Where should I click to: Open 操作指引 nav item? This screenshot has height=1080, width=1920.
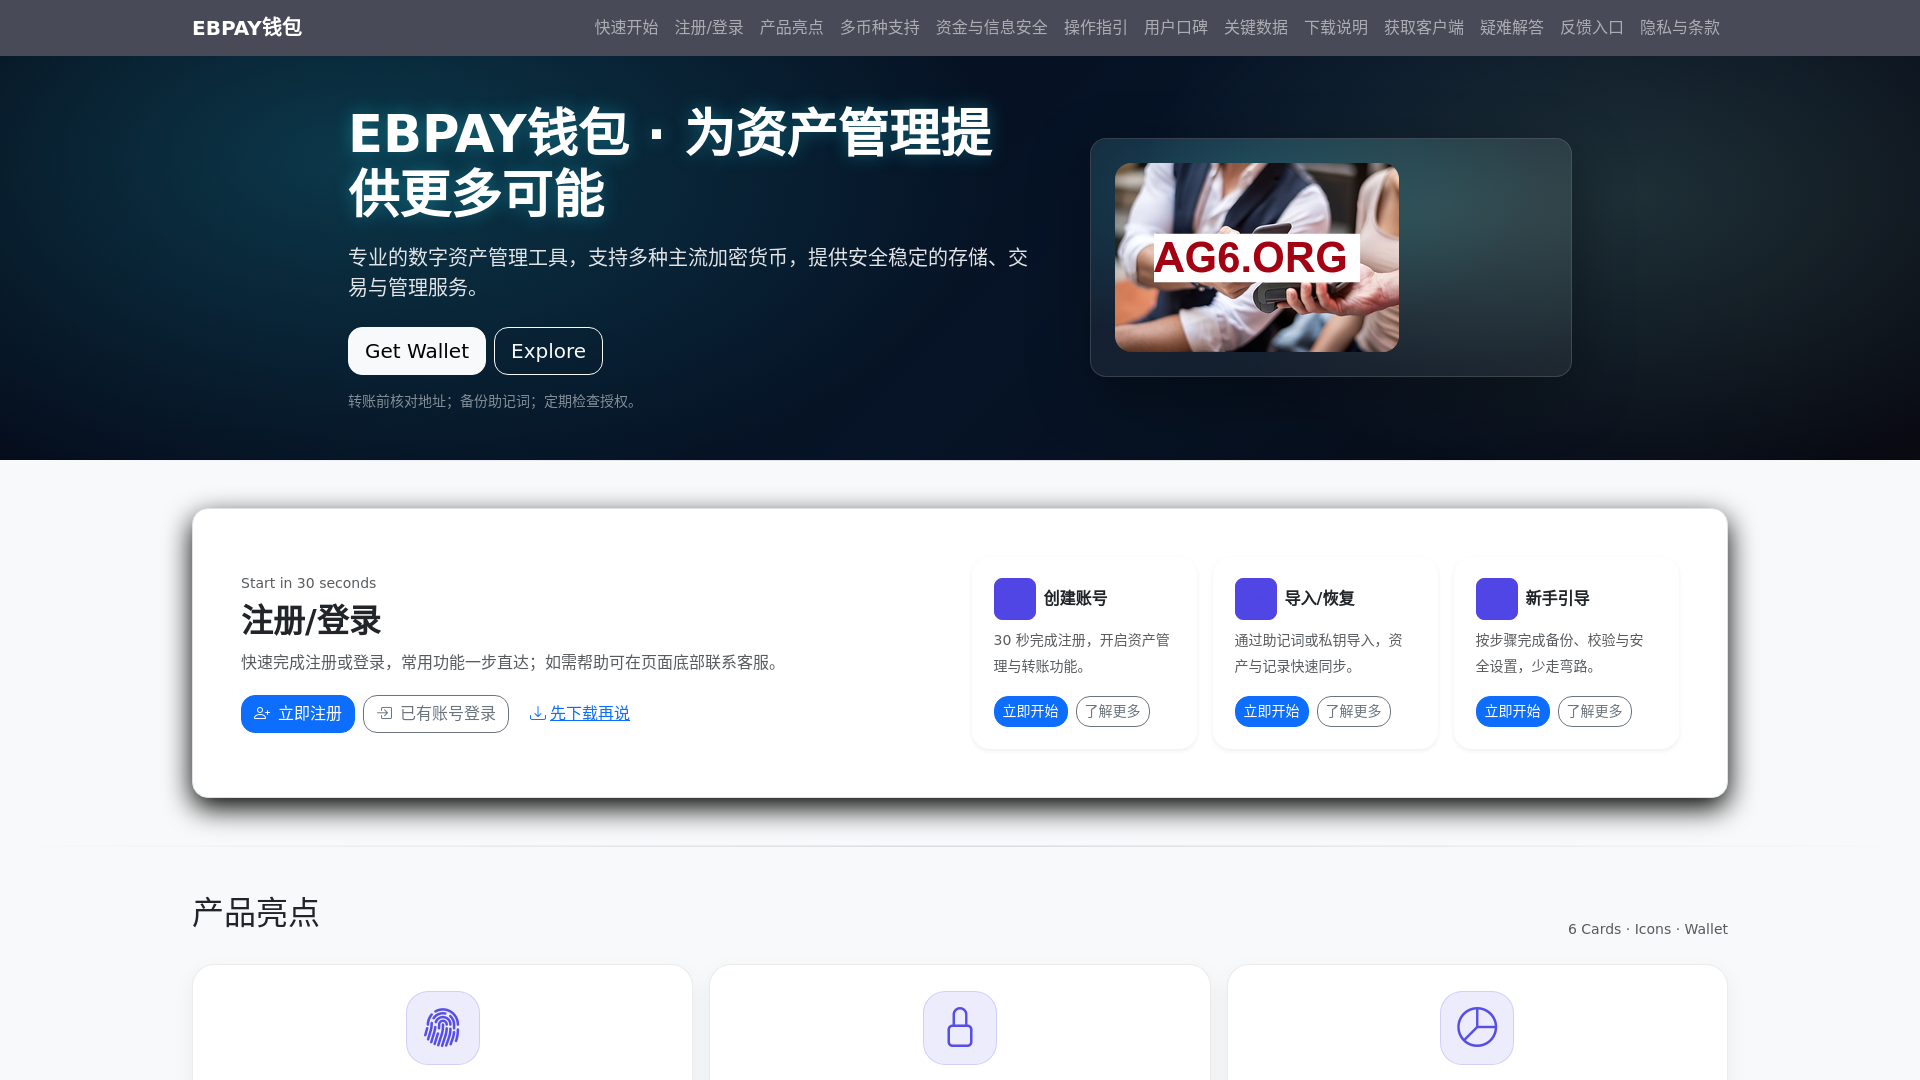(x=1096, y=28)
